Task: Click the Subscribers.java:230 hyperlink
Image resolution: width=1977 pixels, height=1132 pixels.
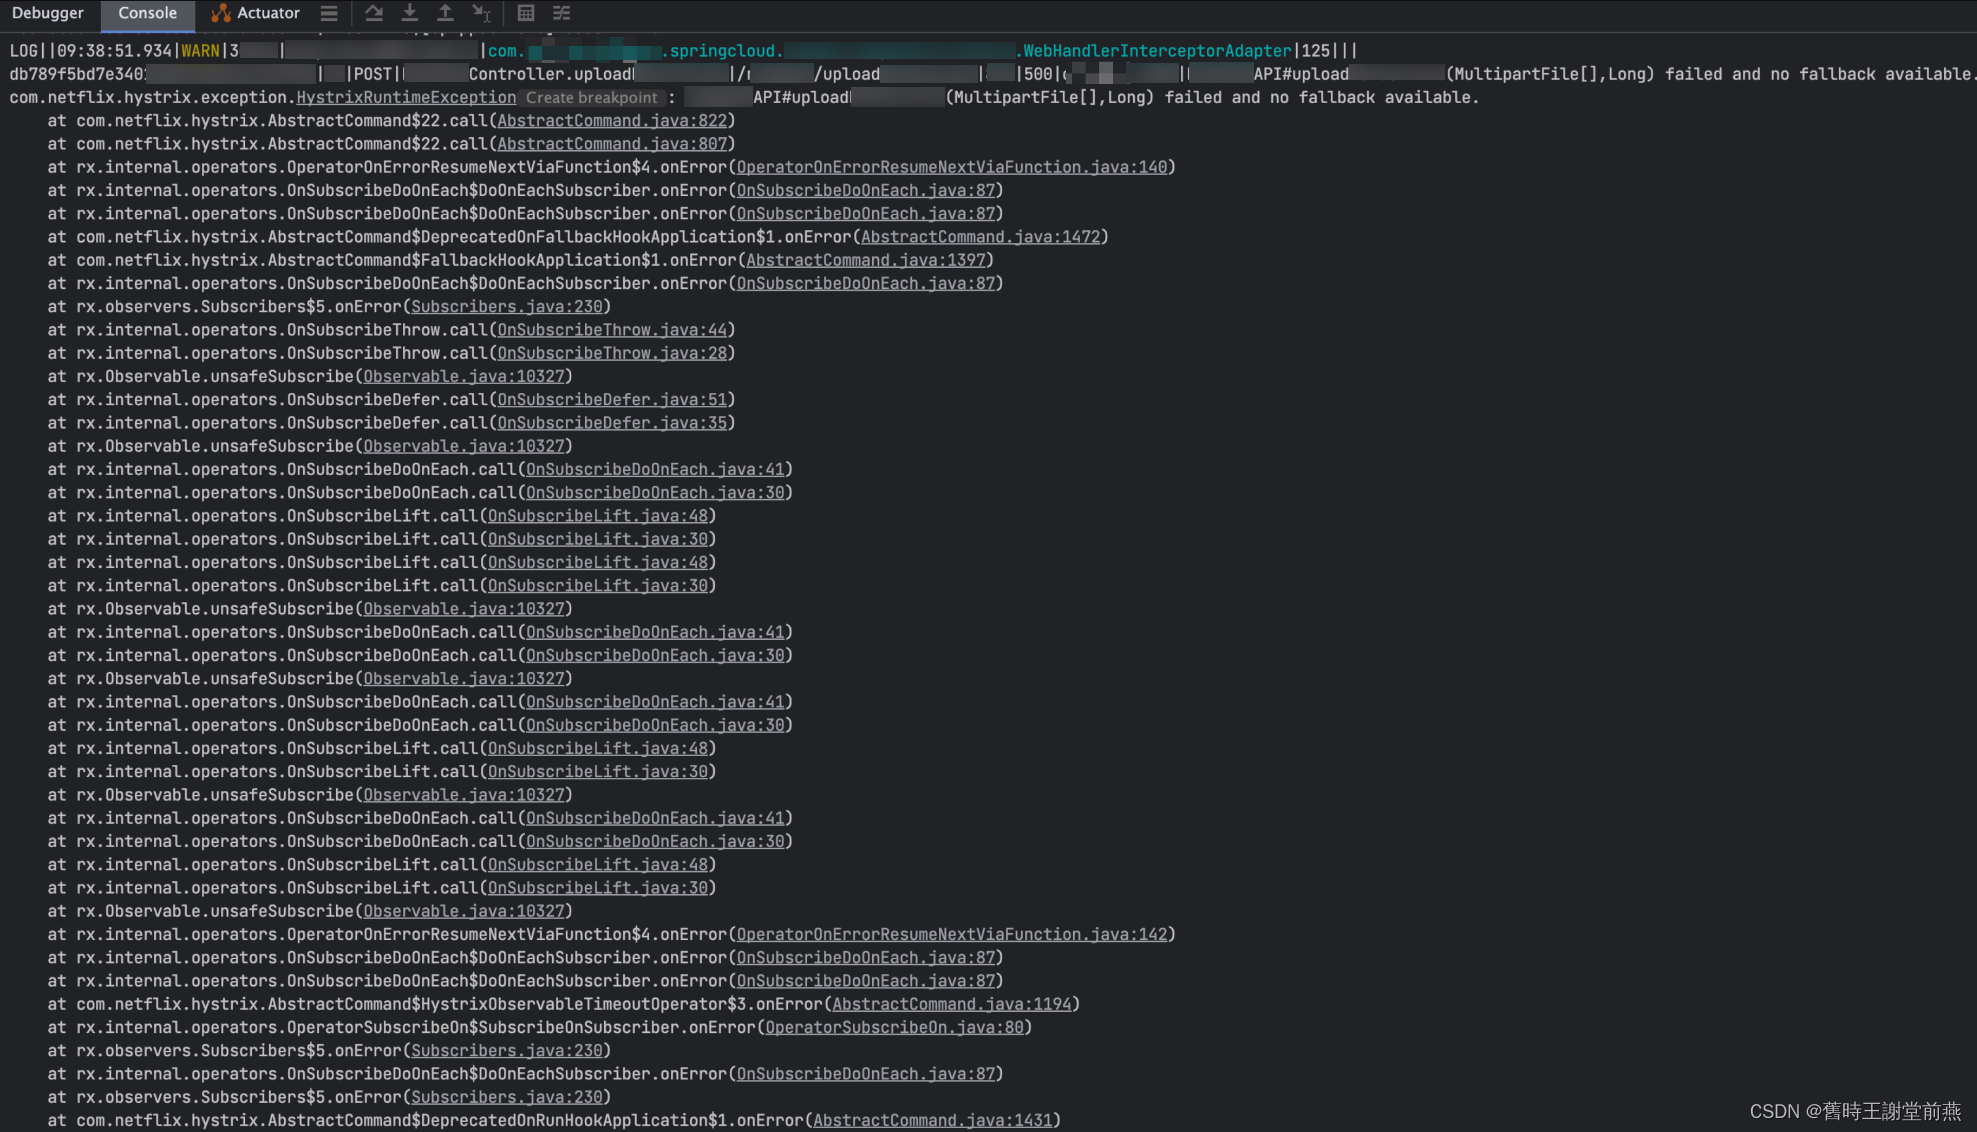Action: pyautogui.click(x=507, y=306)
